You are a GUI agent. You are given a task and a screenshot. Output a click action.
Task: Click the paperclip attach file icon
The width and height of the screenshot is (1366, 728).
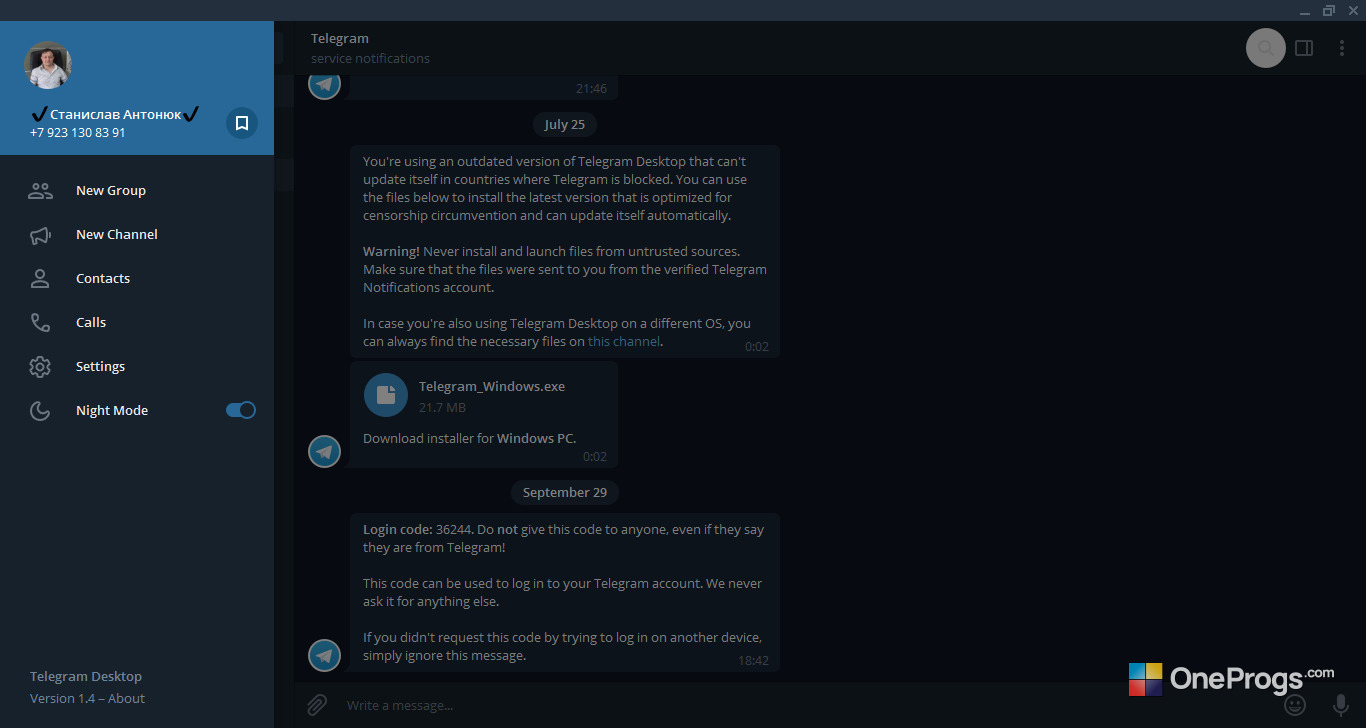[316, 705]
